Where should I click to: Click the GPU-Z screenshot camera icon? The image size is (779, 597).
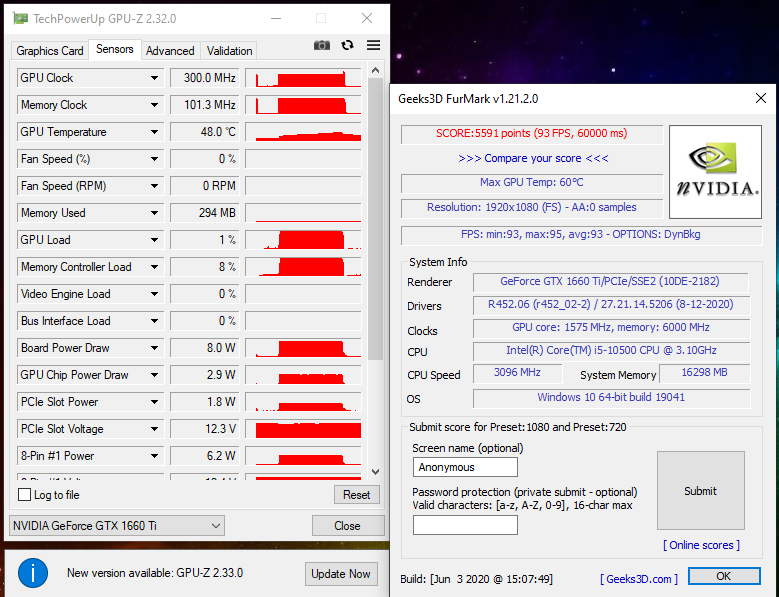[x=322, y=46]
